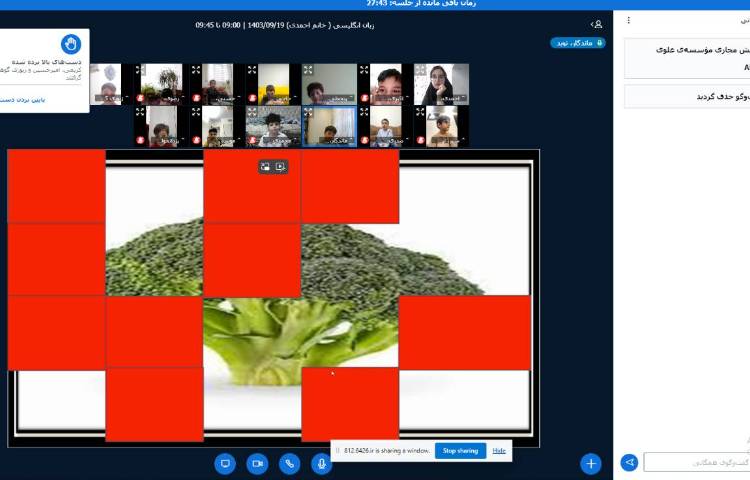Click the send message arrow icon
Viewport: 750px width, 480px height.
(629, 462)
